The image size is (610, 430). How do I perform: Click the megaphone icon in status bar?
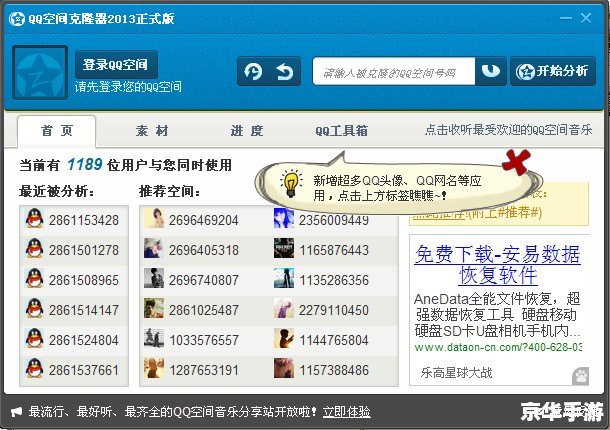(17, 412)
